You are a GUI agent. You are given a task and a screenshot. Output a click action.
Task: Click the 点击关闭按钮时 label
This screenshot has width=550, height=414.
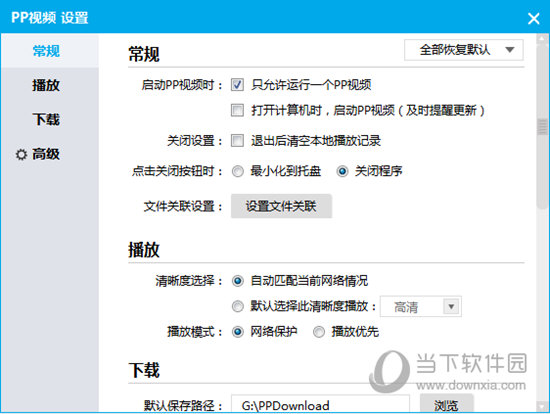(x=177, y=171)
